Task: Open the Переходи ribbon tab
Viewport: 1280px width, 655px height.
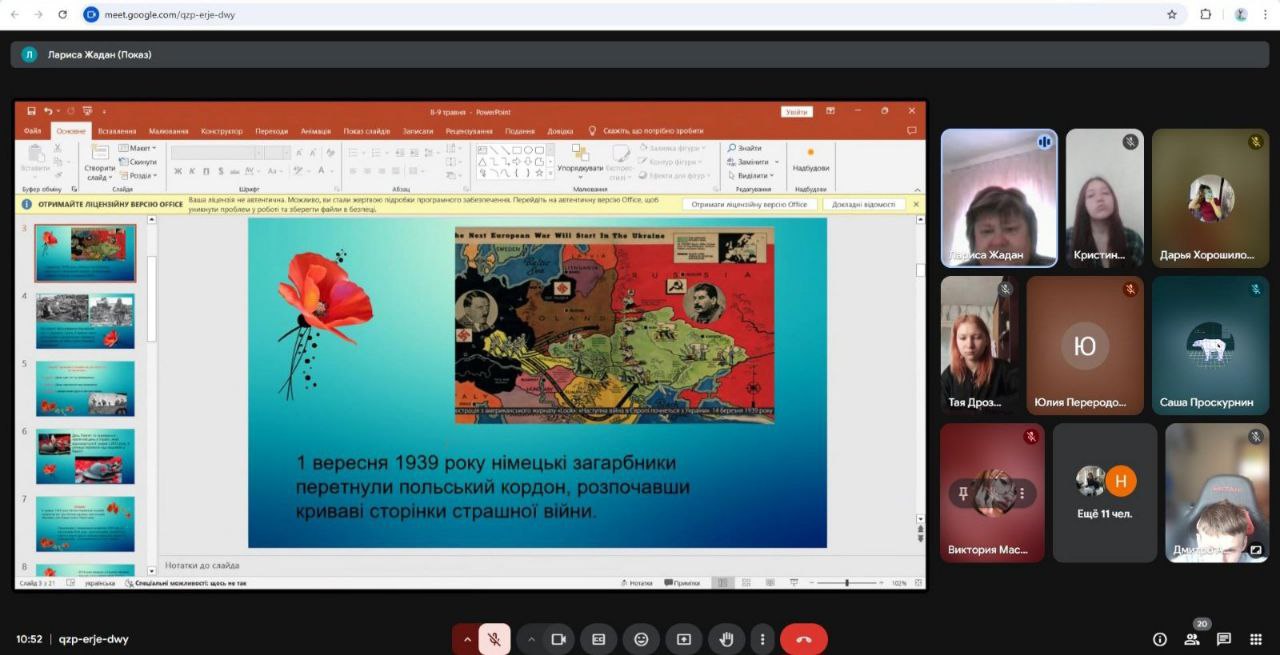Action: coord(271,131)
